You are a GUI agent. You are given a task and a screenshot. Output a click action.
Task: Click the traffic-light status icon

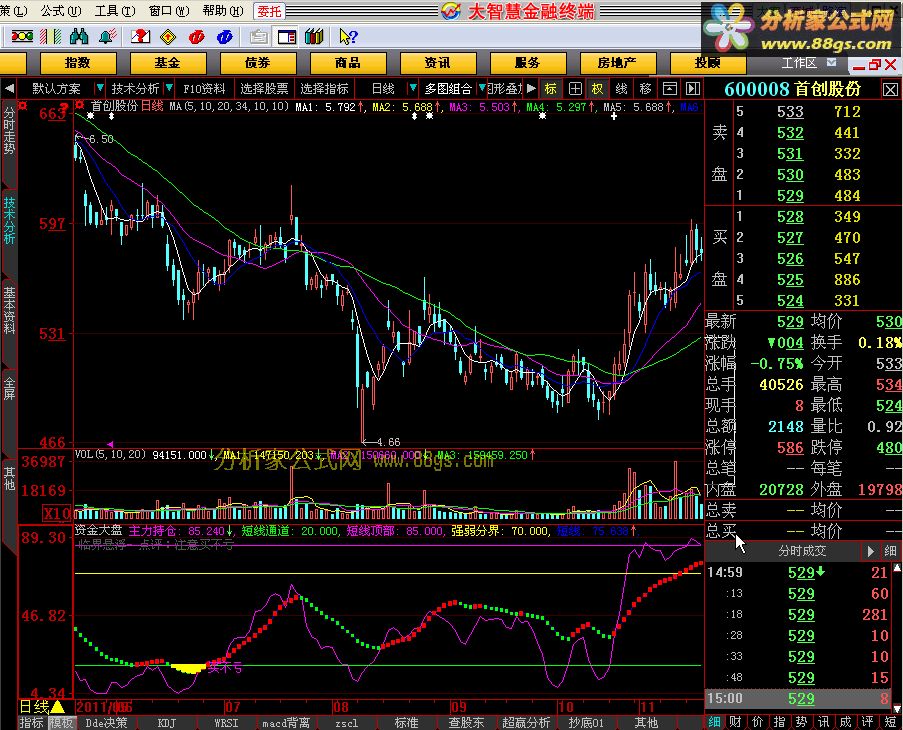(22, 37)
